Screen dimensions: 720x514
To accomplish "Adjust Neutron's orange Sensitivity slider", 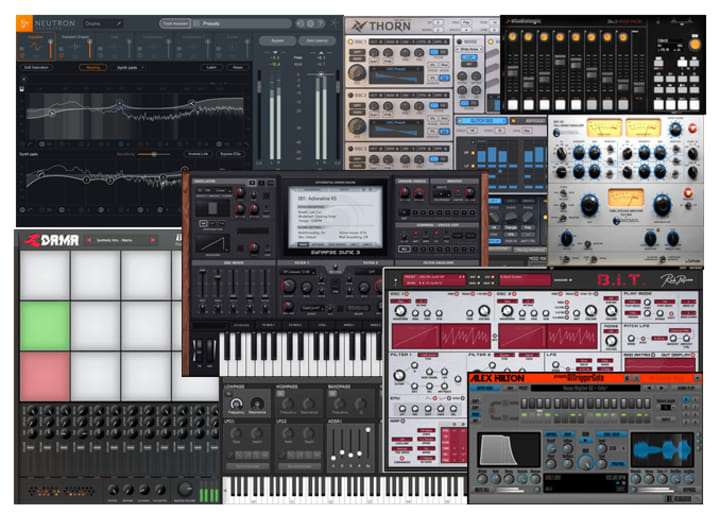I will point(154,154).
